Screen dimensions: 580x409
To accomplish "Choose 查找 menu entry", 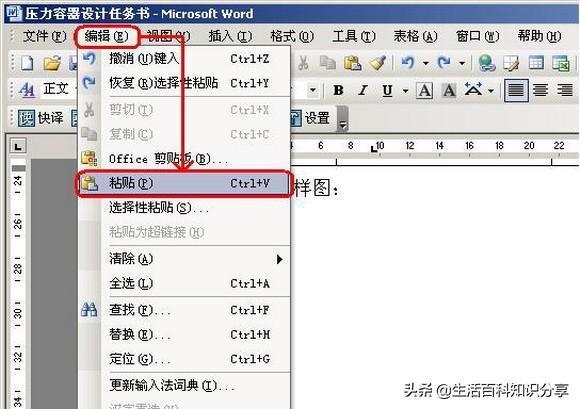I will point(184,310).
